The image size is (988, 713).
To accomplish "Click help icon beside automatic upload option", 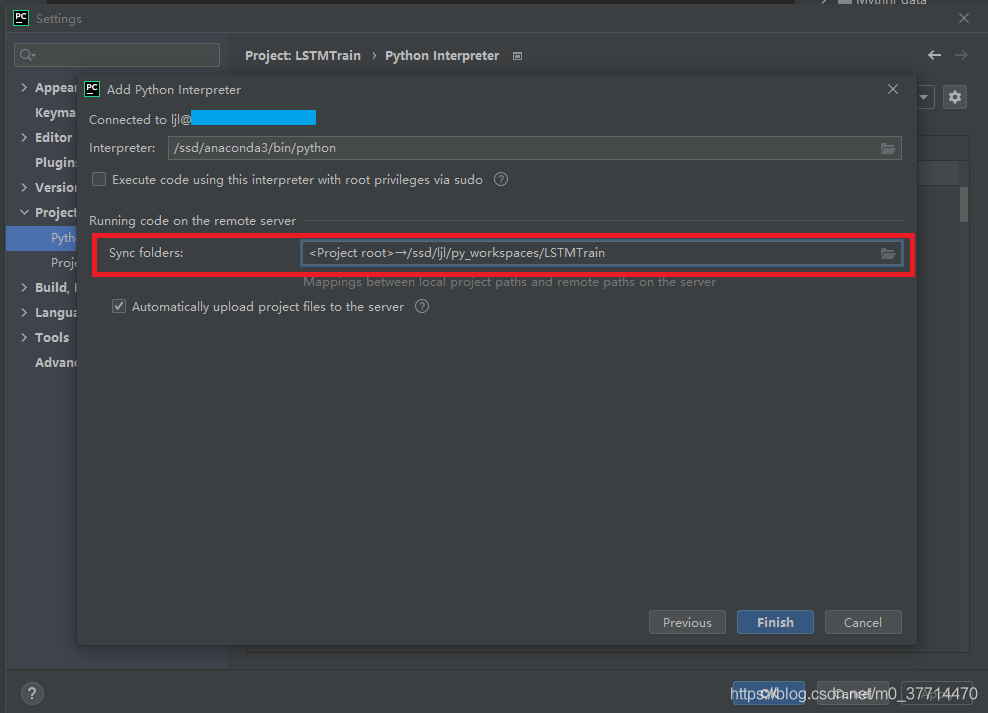I will click(x=422, y=307).
